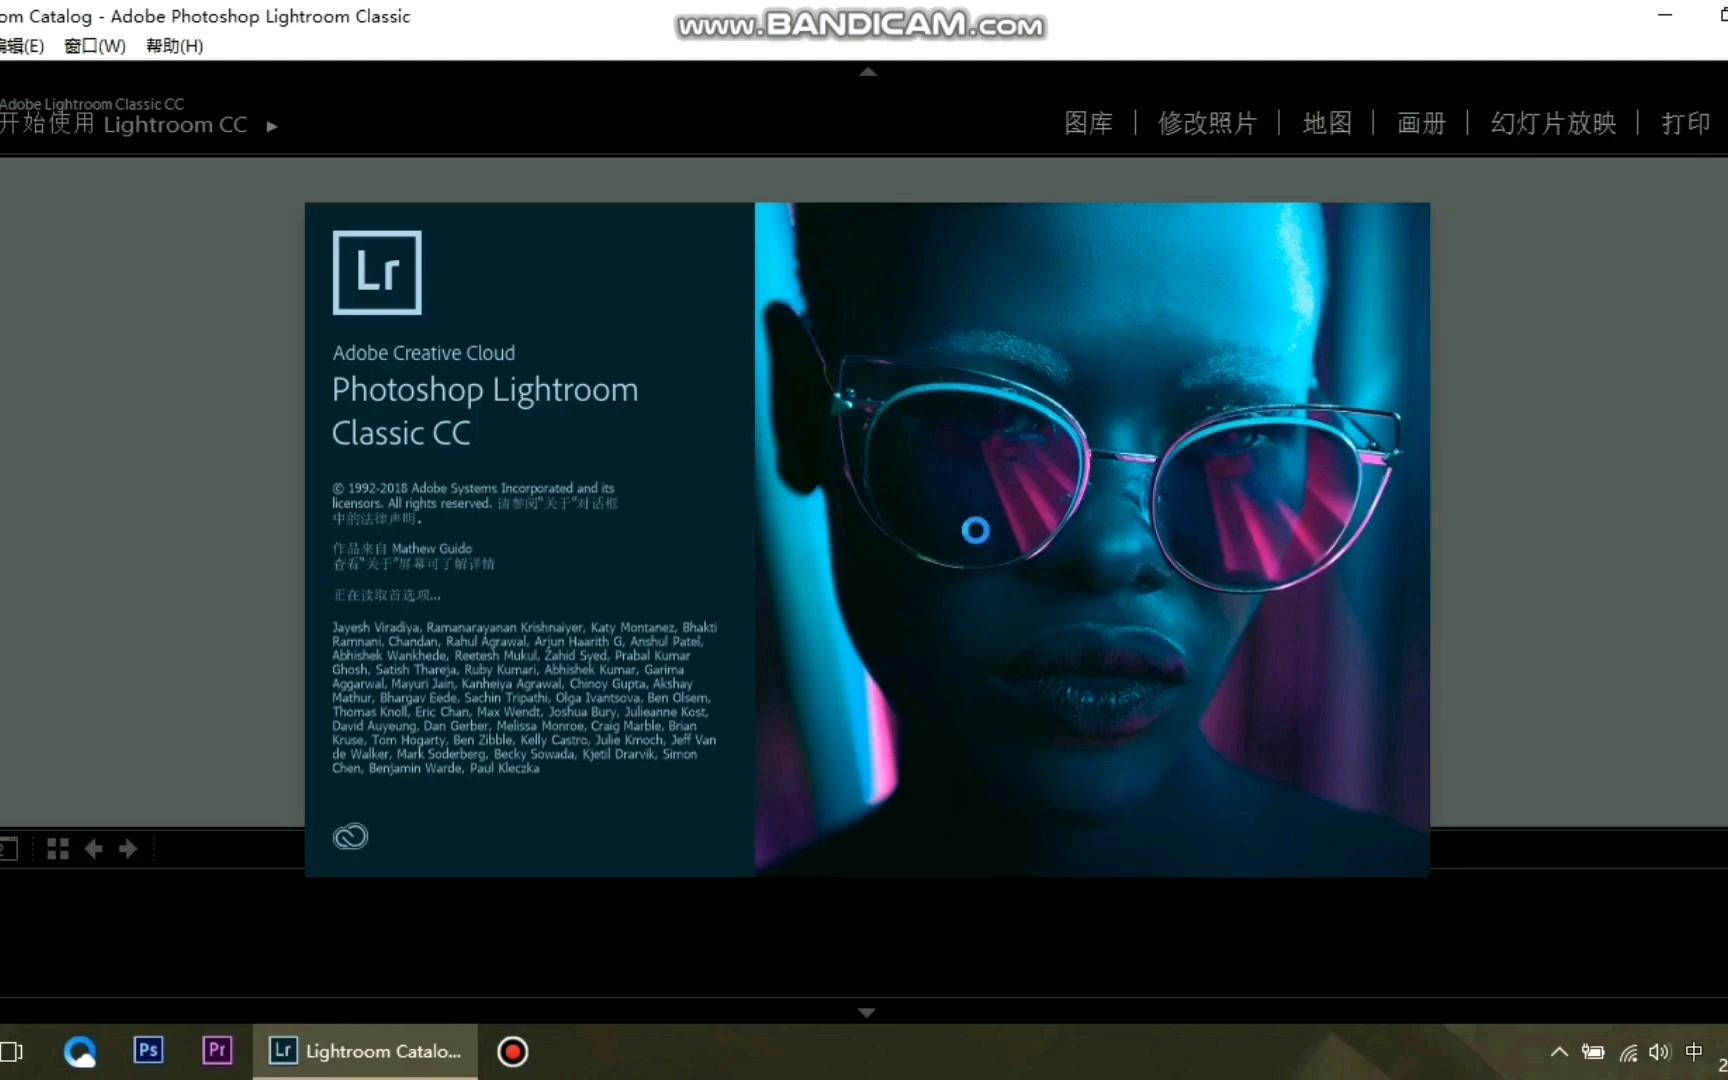
Task: Open the Wi-Fi network flyout
Action: tap(1628, 1052)
